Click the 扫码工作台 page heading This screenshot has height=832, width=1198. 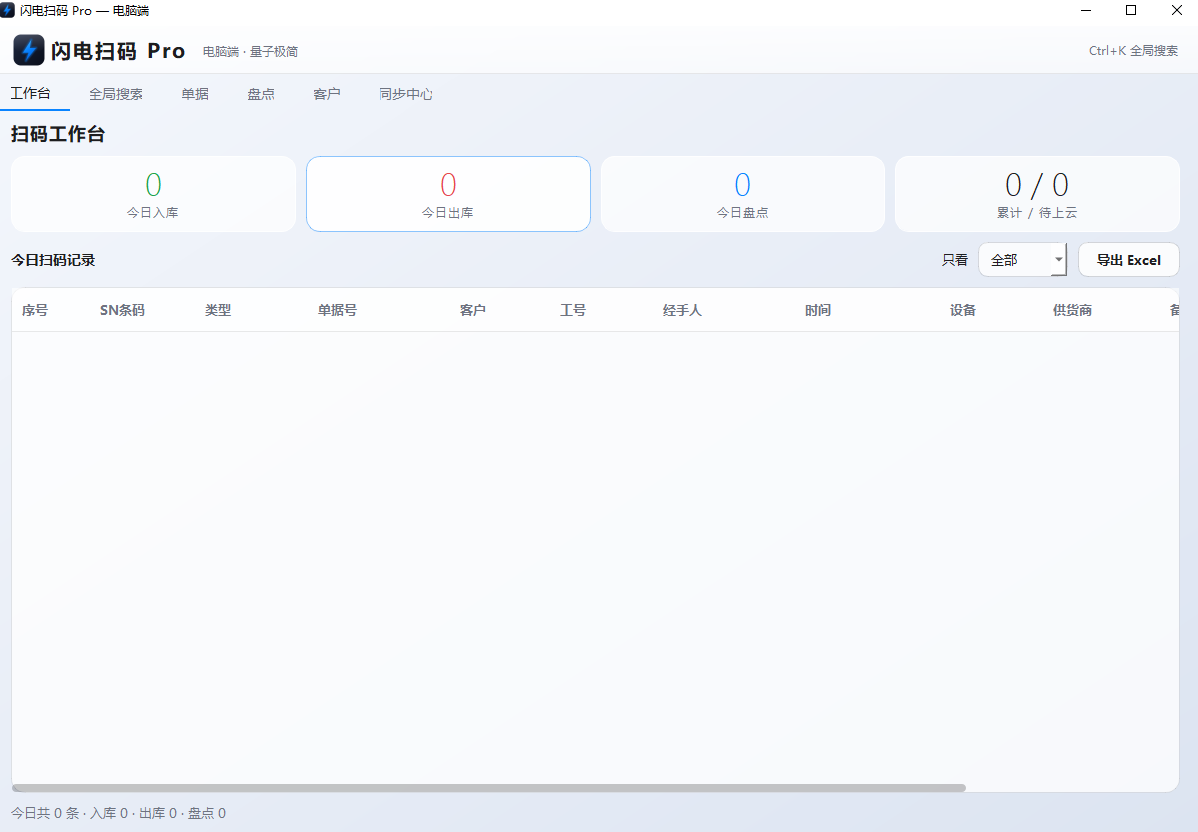pyautogui.click(x=58, y=134)
